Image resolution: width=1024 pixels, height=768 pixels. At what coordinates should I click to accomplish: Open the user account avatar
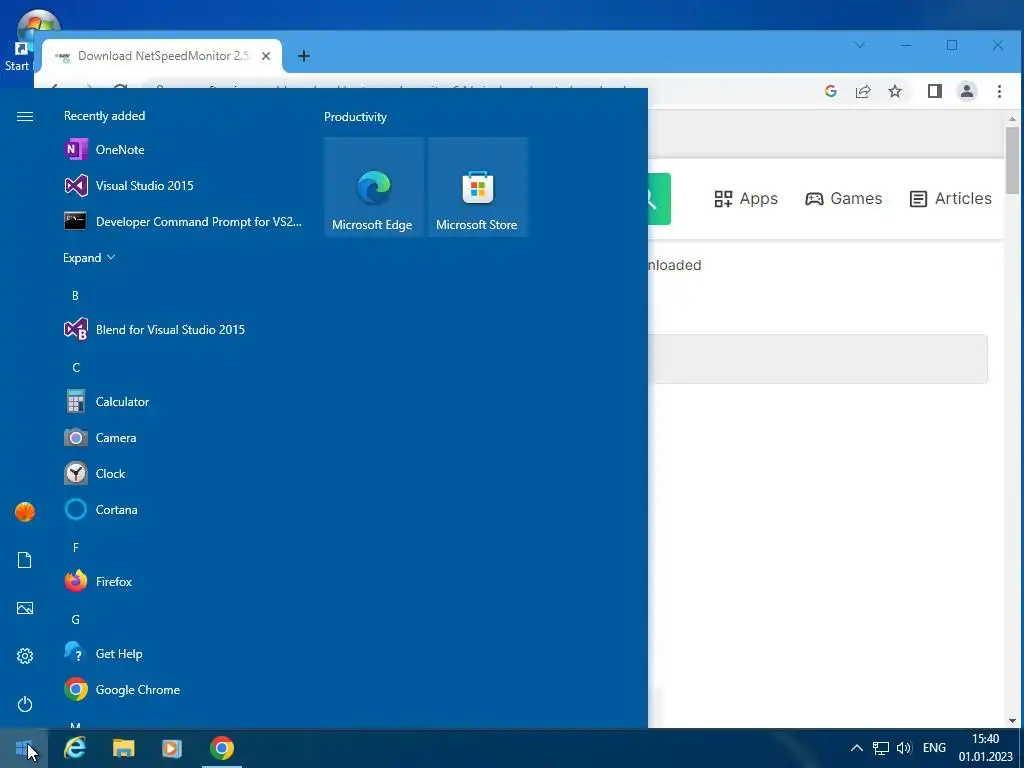pyautogui.click(x=25, y=512)
